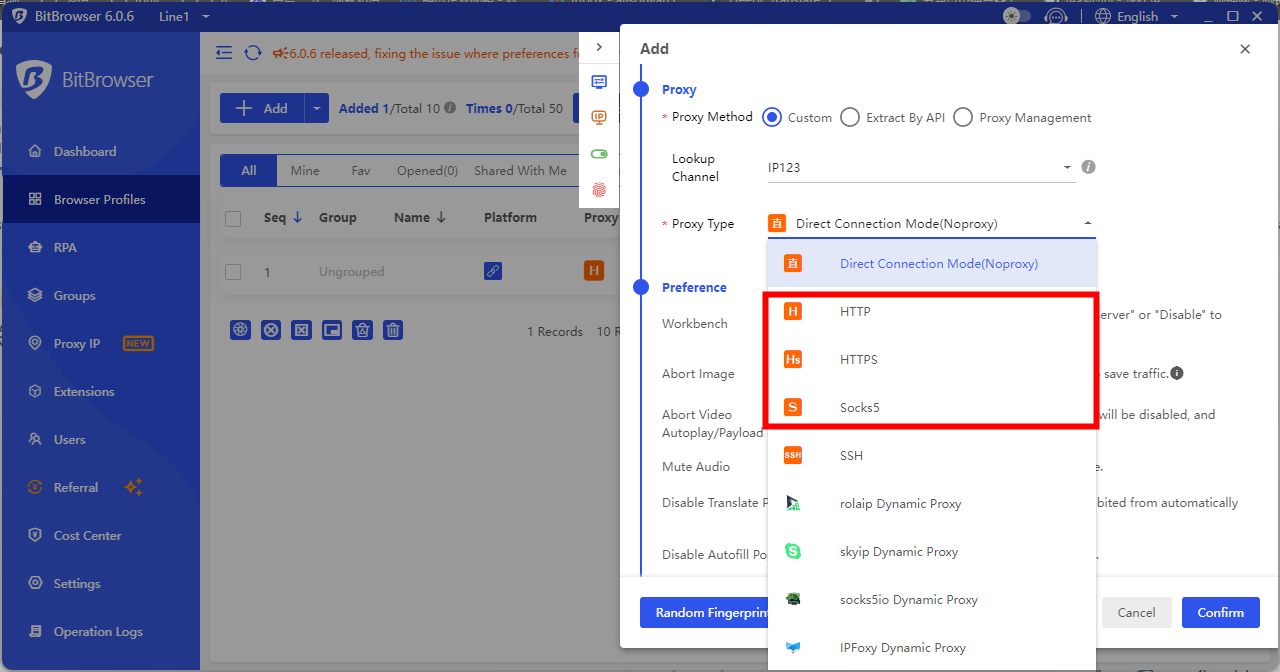This screenshot has height=672, width=1280.
Task: Open Proxy IP in the sidebar
Action: pos(100,343)
